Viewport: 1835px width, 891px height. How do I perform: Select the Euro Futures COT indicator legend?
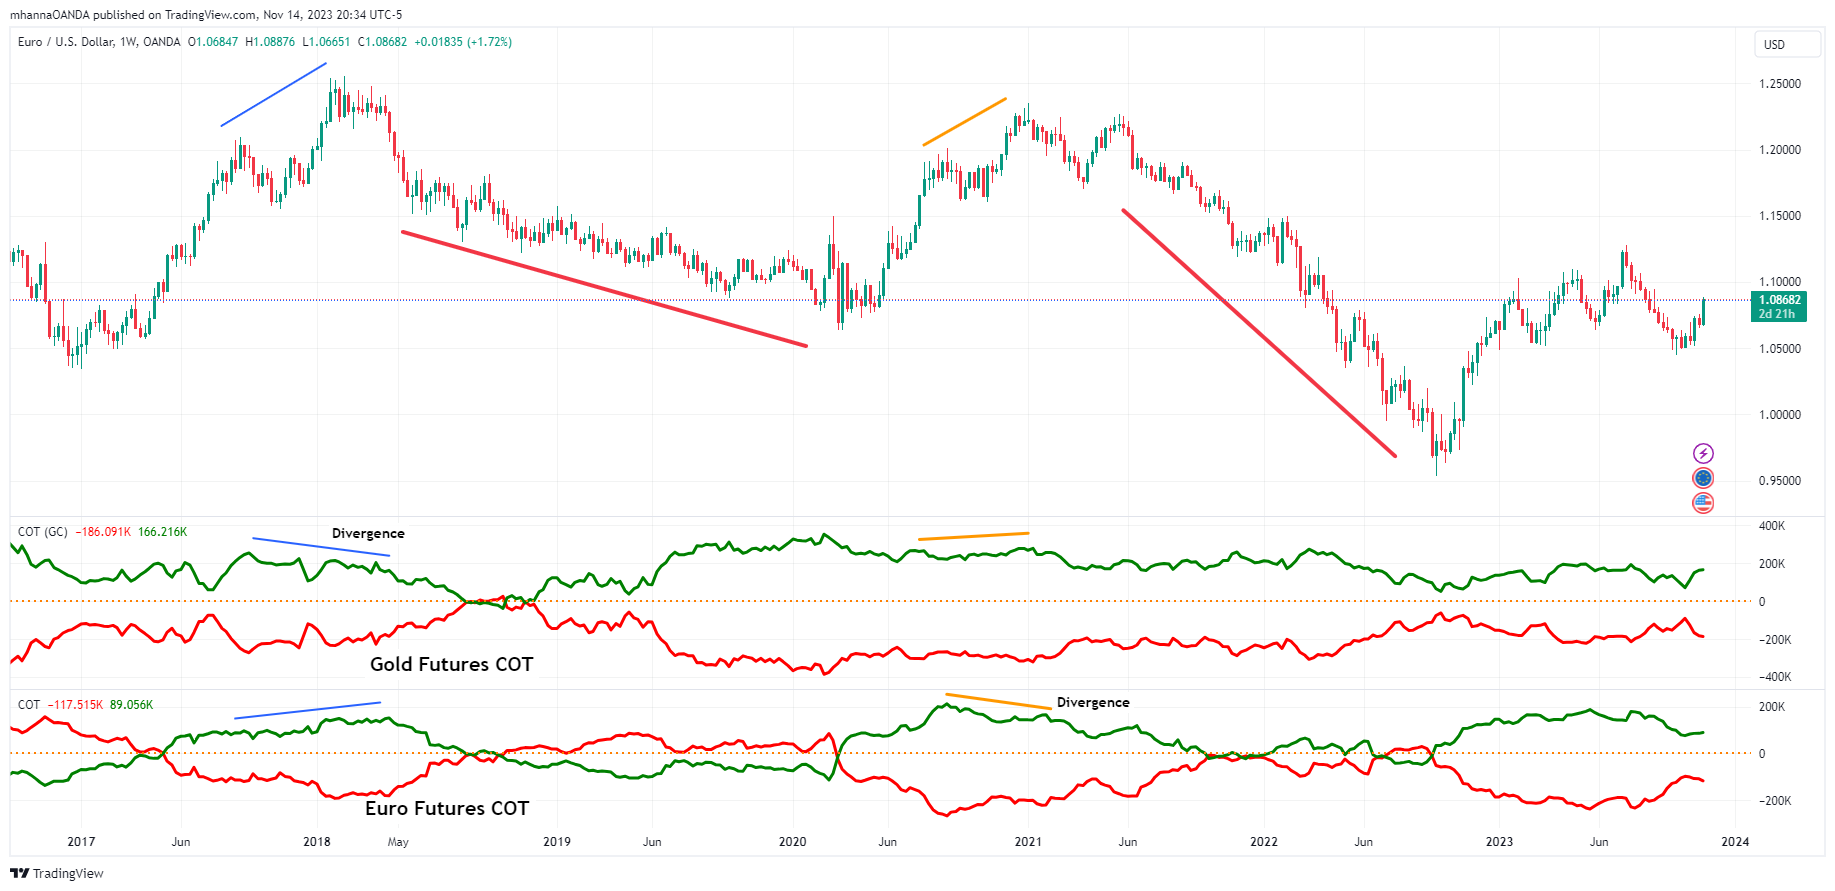(x=28, y=705)
